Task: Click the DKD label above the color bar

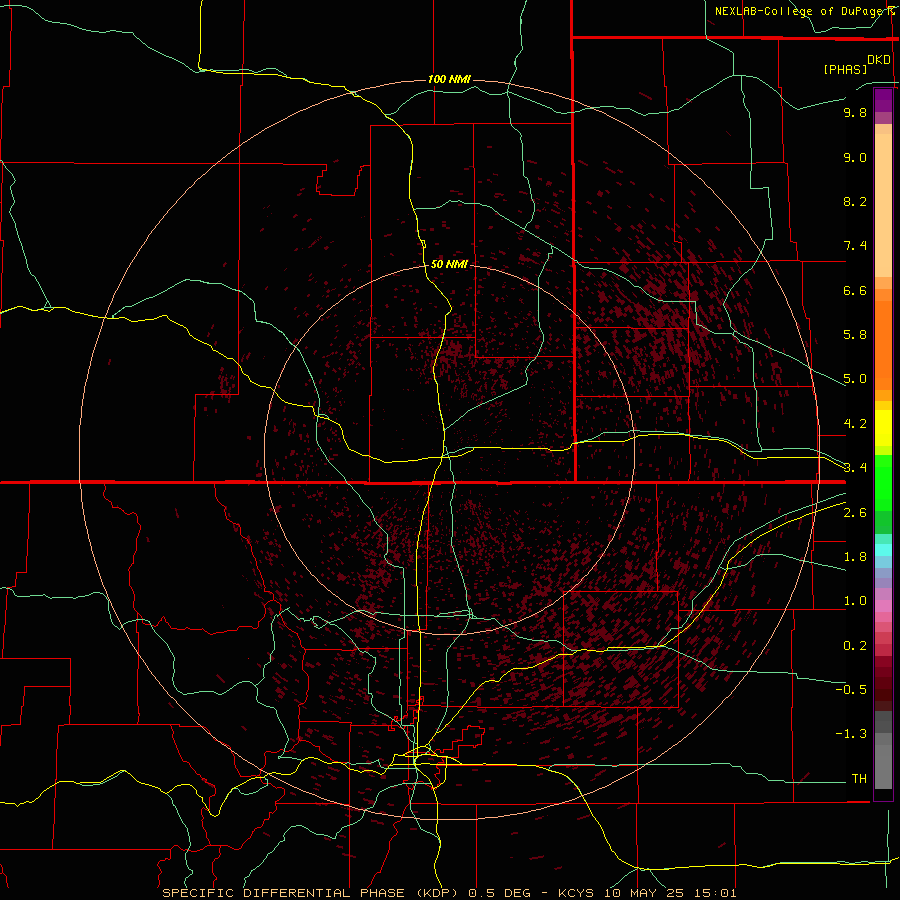Action: click(x=879, y=60)
